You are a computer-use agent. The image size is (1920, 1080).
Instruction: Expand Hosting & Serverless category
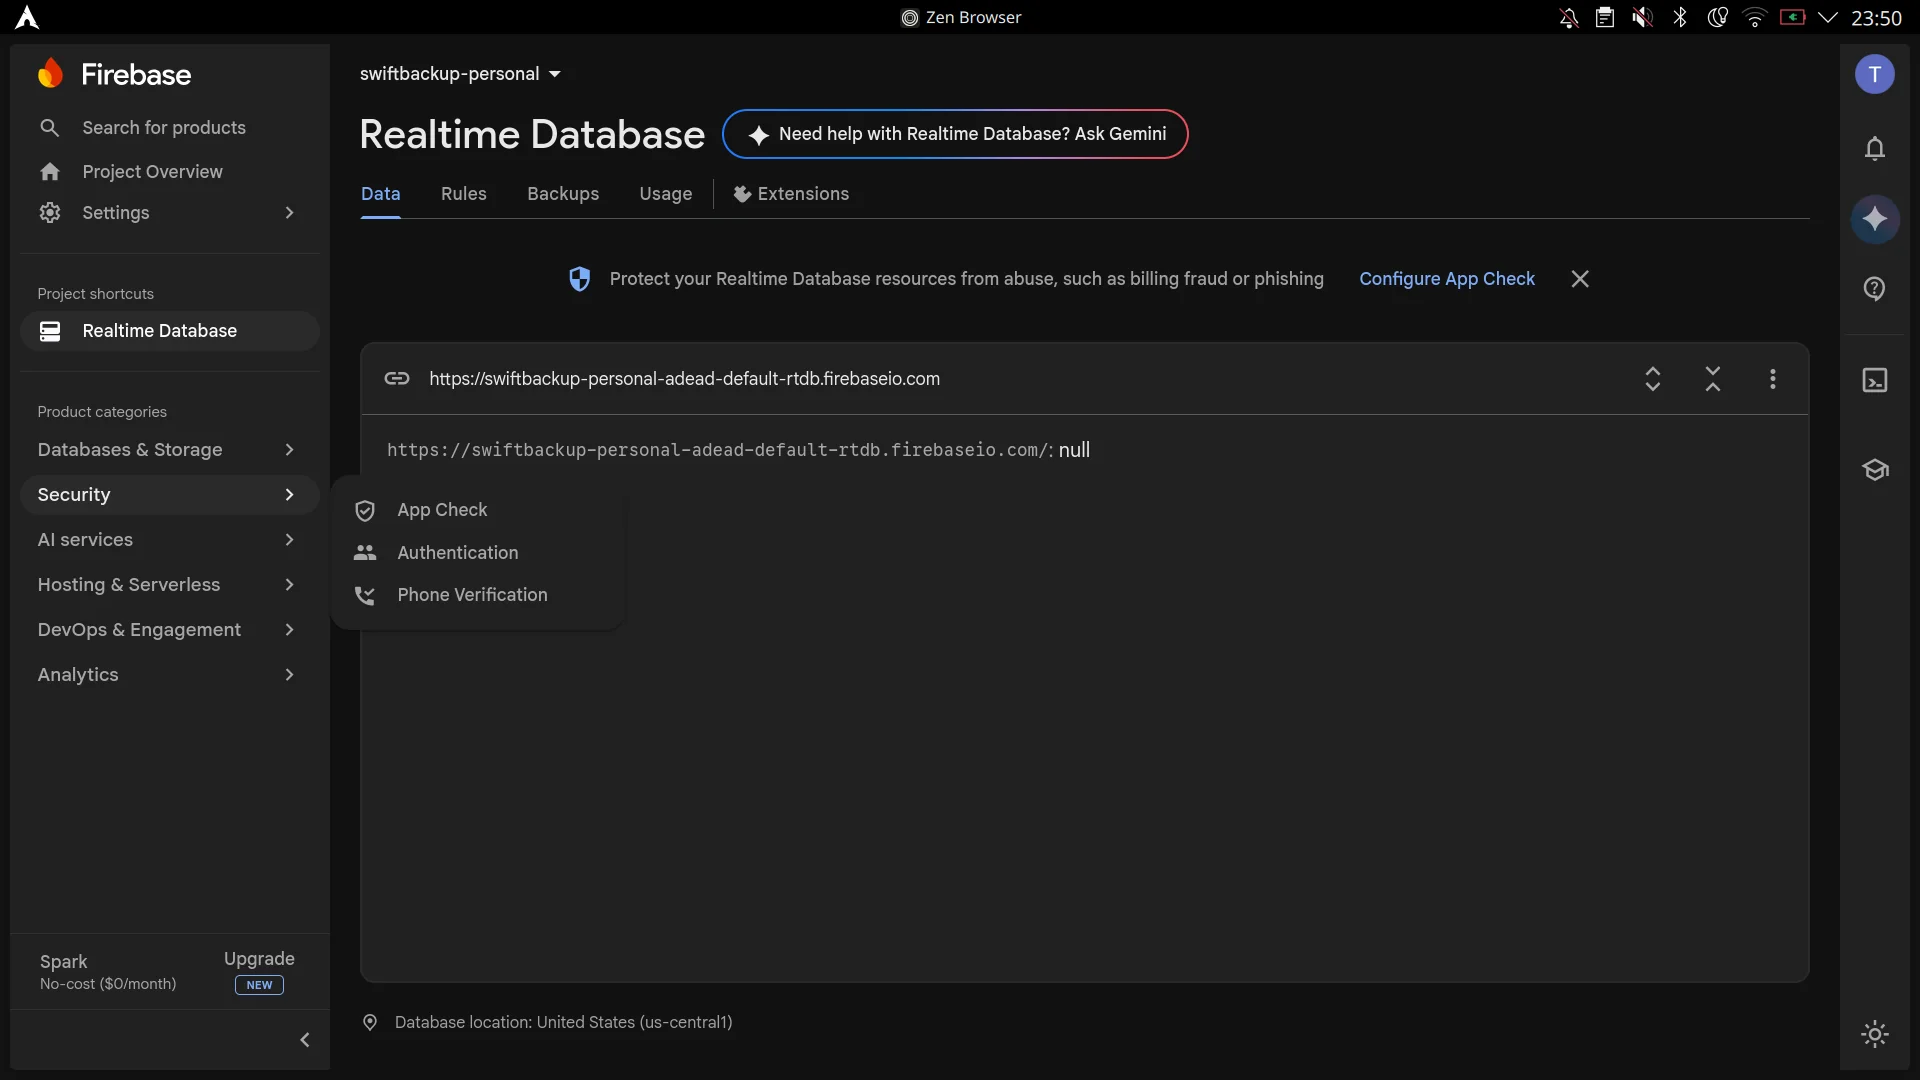(170, 585)
